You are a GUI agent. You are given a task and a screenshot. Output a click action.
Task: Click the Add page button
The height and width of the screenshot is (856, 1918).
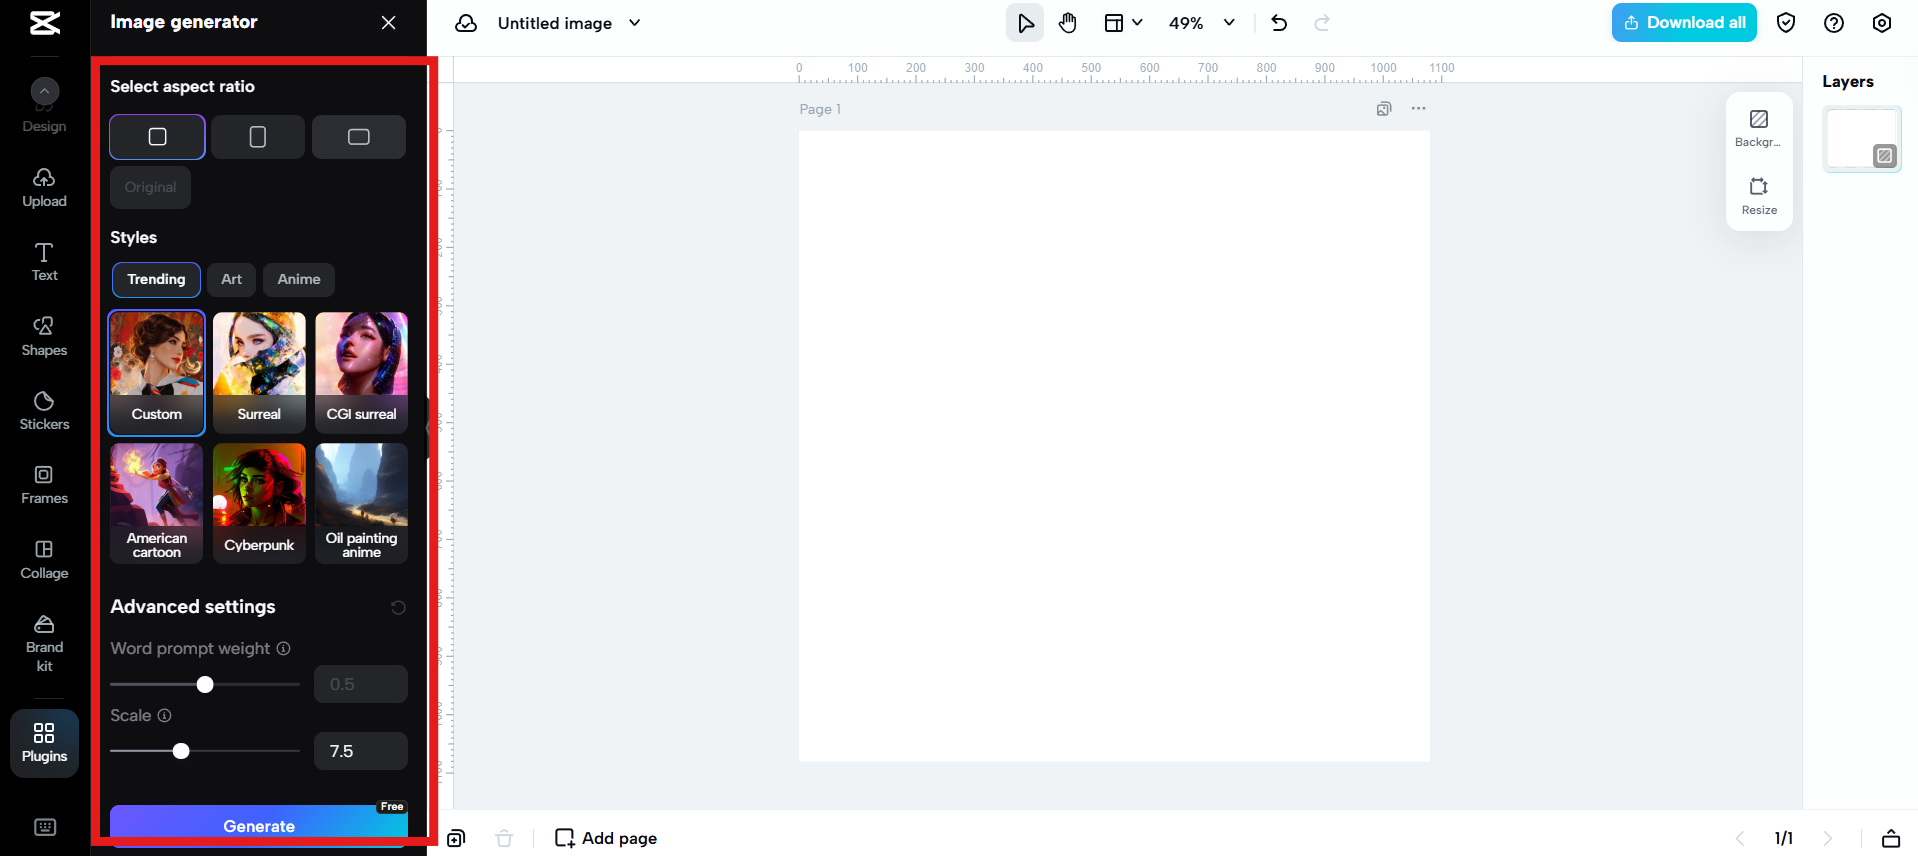[x=606, y=838]
